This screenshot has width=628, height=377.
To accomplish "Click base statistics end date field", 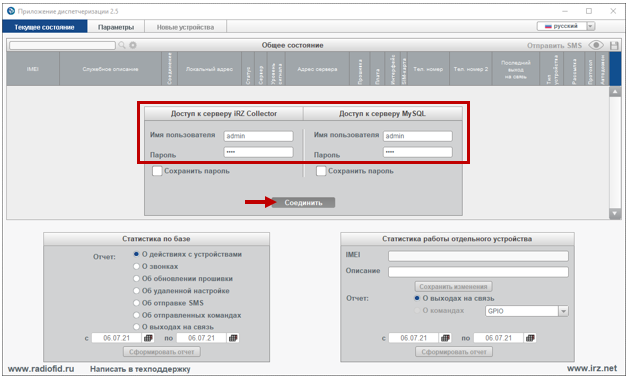I will [x=201, y=338].
